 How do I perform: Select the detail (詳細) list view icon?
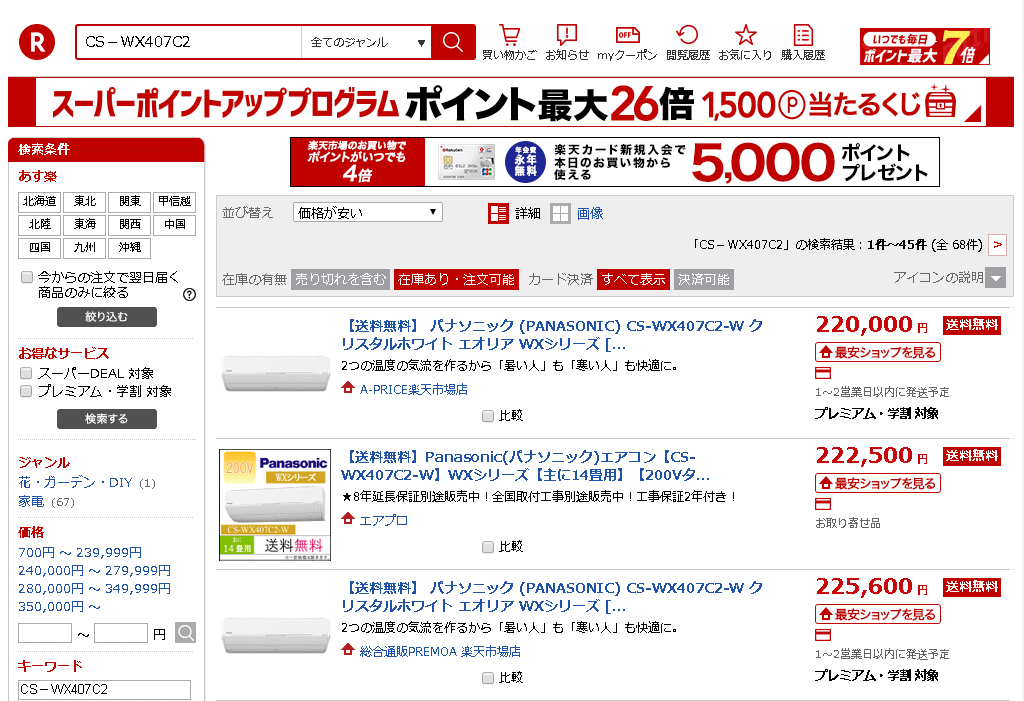pos(498,214)
